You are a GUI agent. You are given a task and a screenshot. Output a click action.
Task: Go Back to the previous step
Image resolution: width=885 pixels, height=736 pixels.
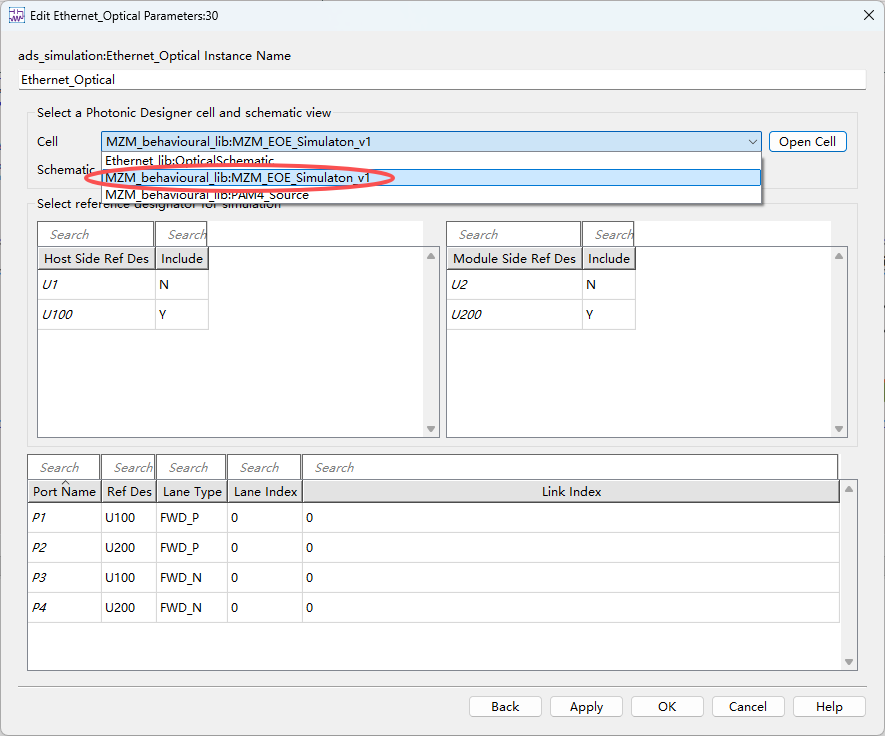pyautogui.click(x=505, y=707)
